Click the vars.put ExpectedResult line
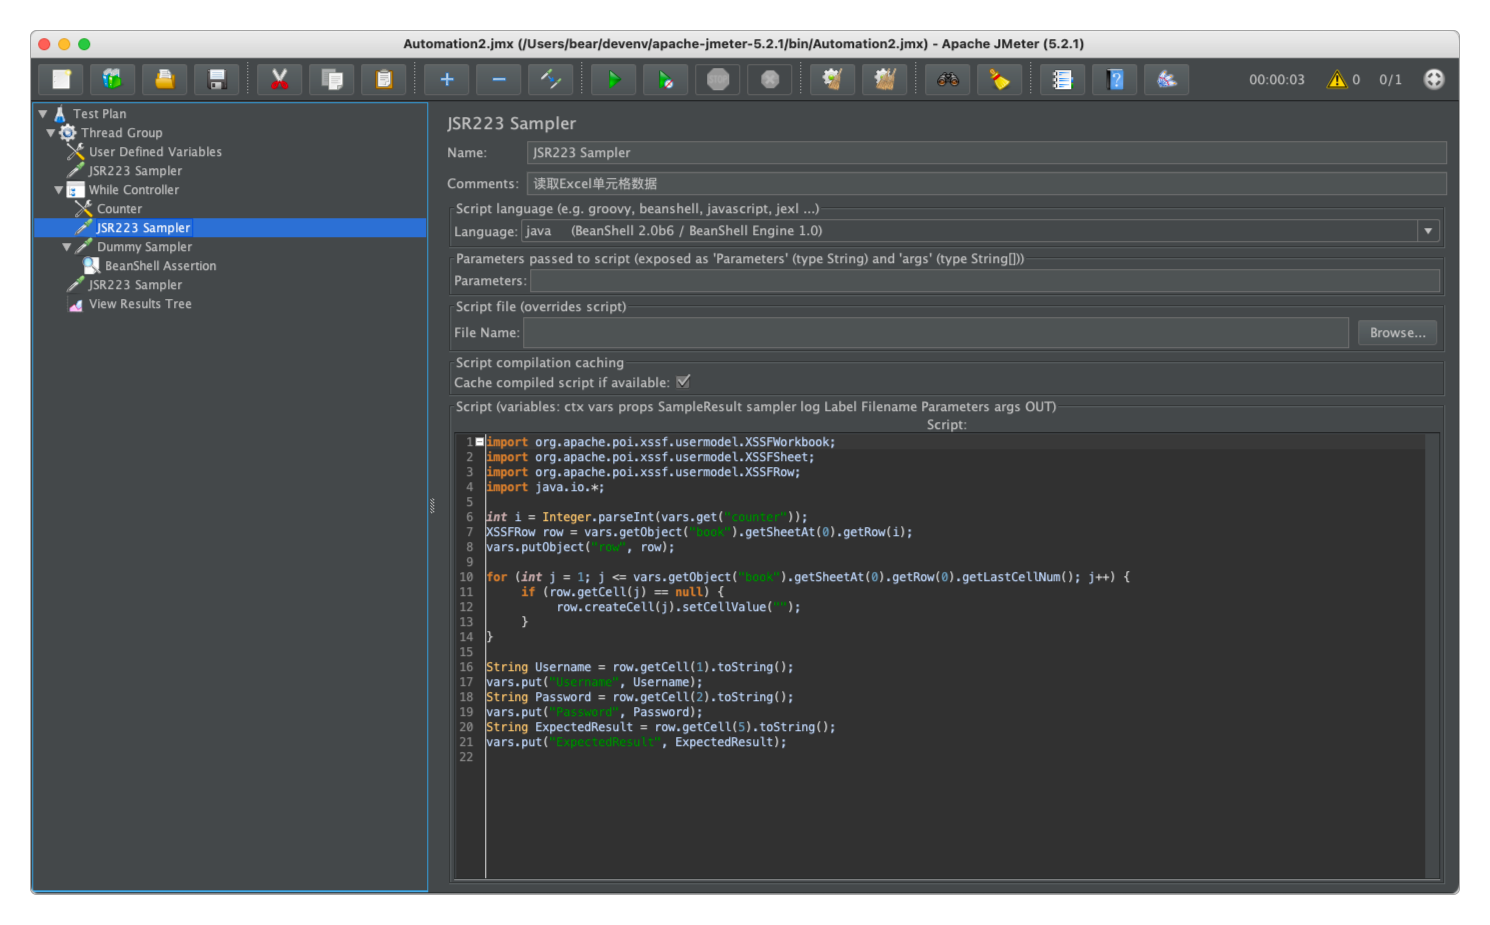The image size is (1490, 925). coord(636,742)
